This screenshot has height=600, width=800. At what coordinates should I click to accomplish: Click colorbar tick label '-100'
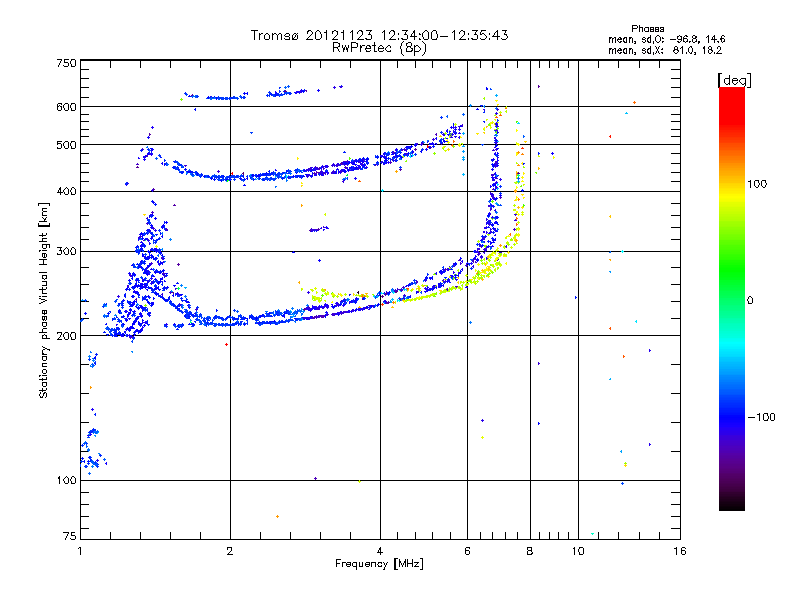click(x=761, y=417)
